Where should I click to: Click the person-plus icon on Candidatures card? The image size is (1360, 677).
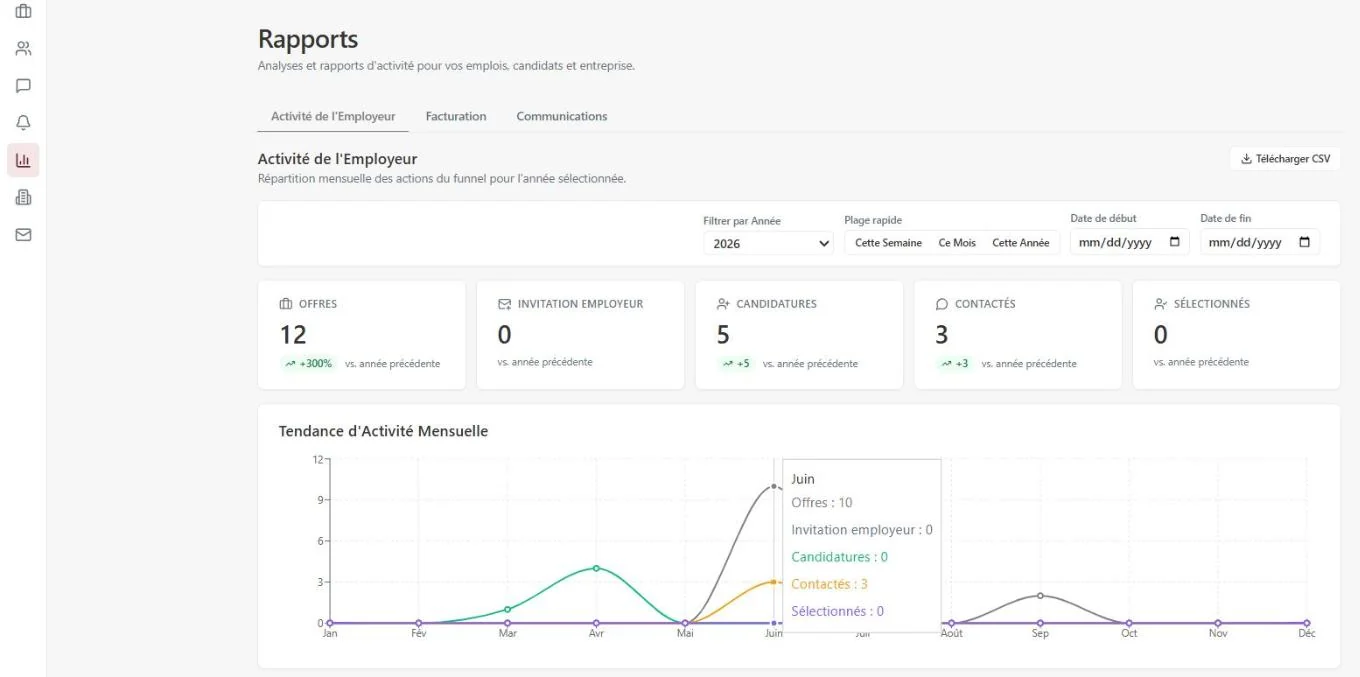pyautogui.click(x=723, y=304)
